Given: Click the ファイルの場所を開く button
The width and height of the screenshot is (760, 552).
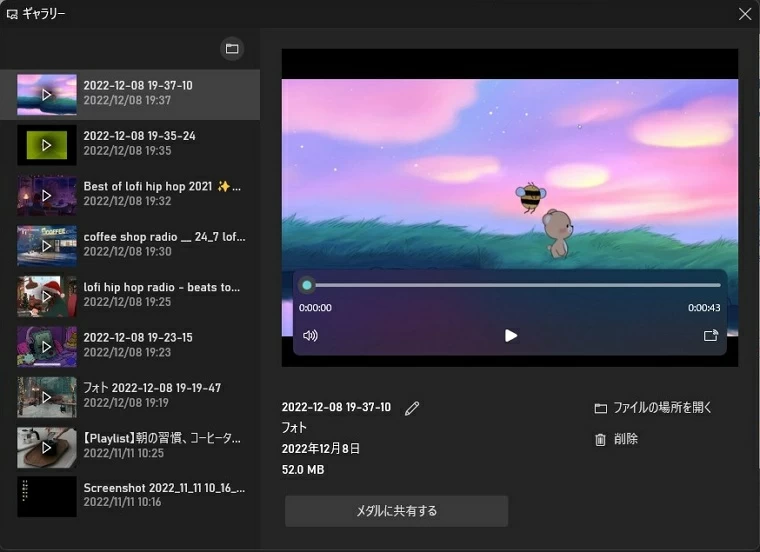Looking at the screenshot, I should coord(653,408).
